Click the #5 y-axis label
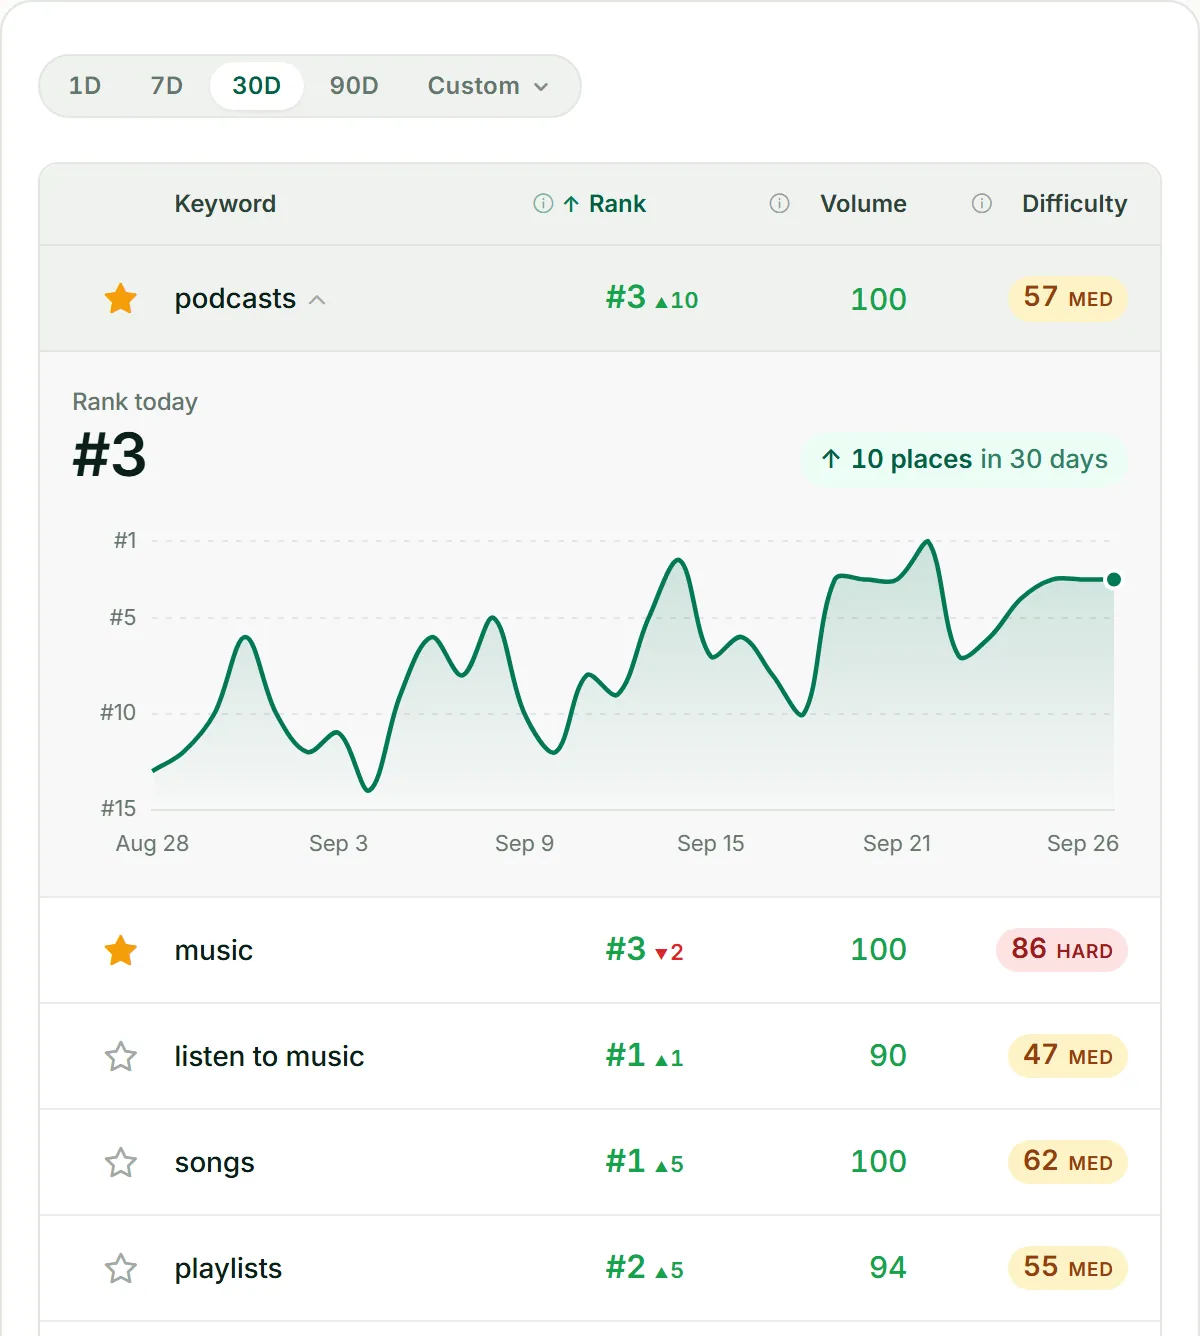Viewport: 1200px width, 1336px height. point(123,618)
